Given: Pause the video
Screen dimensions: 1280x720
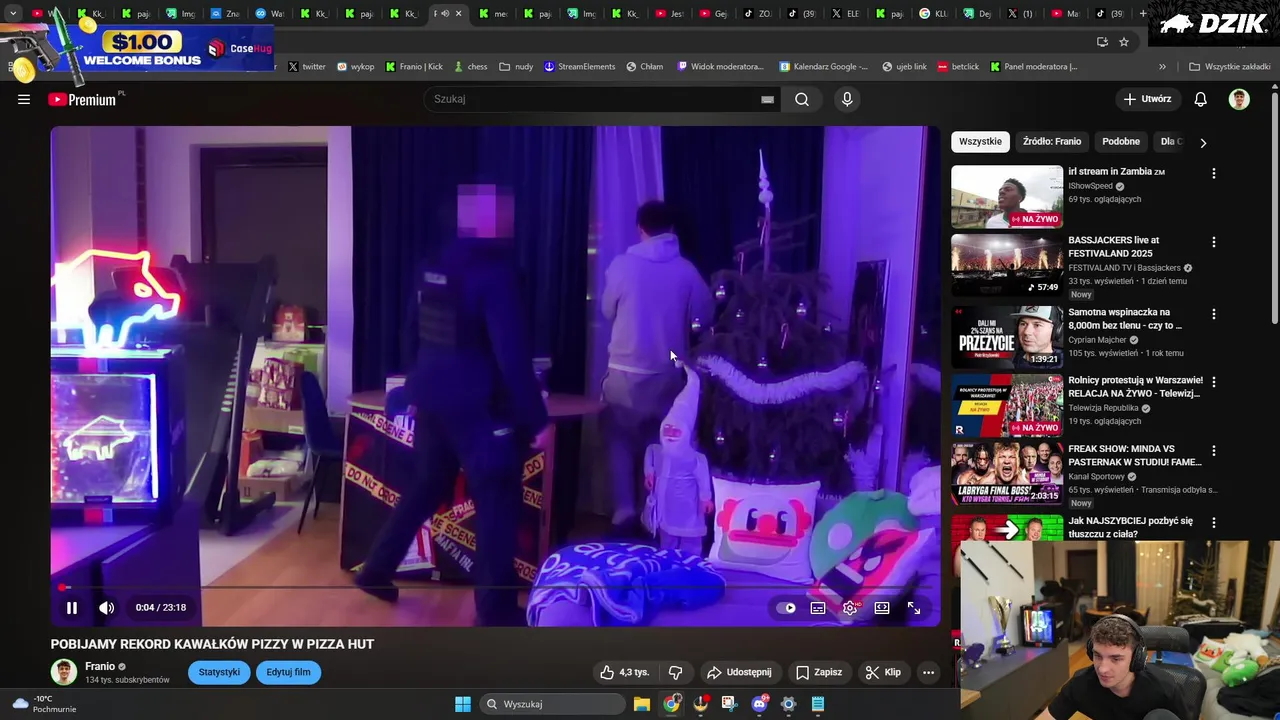Looking at the screenshot, I should 72,608.
